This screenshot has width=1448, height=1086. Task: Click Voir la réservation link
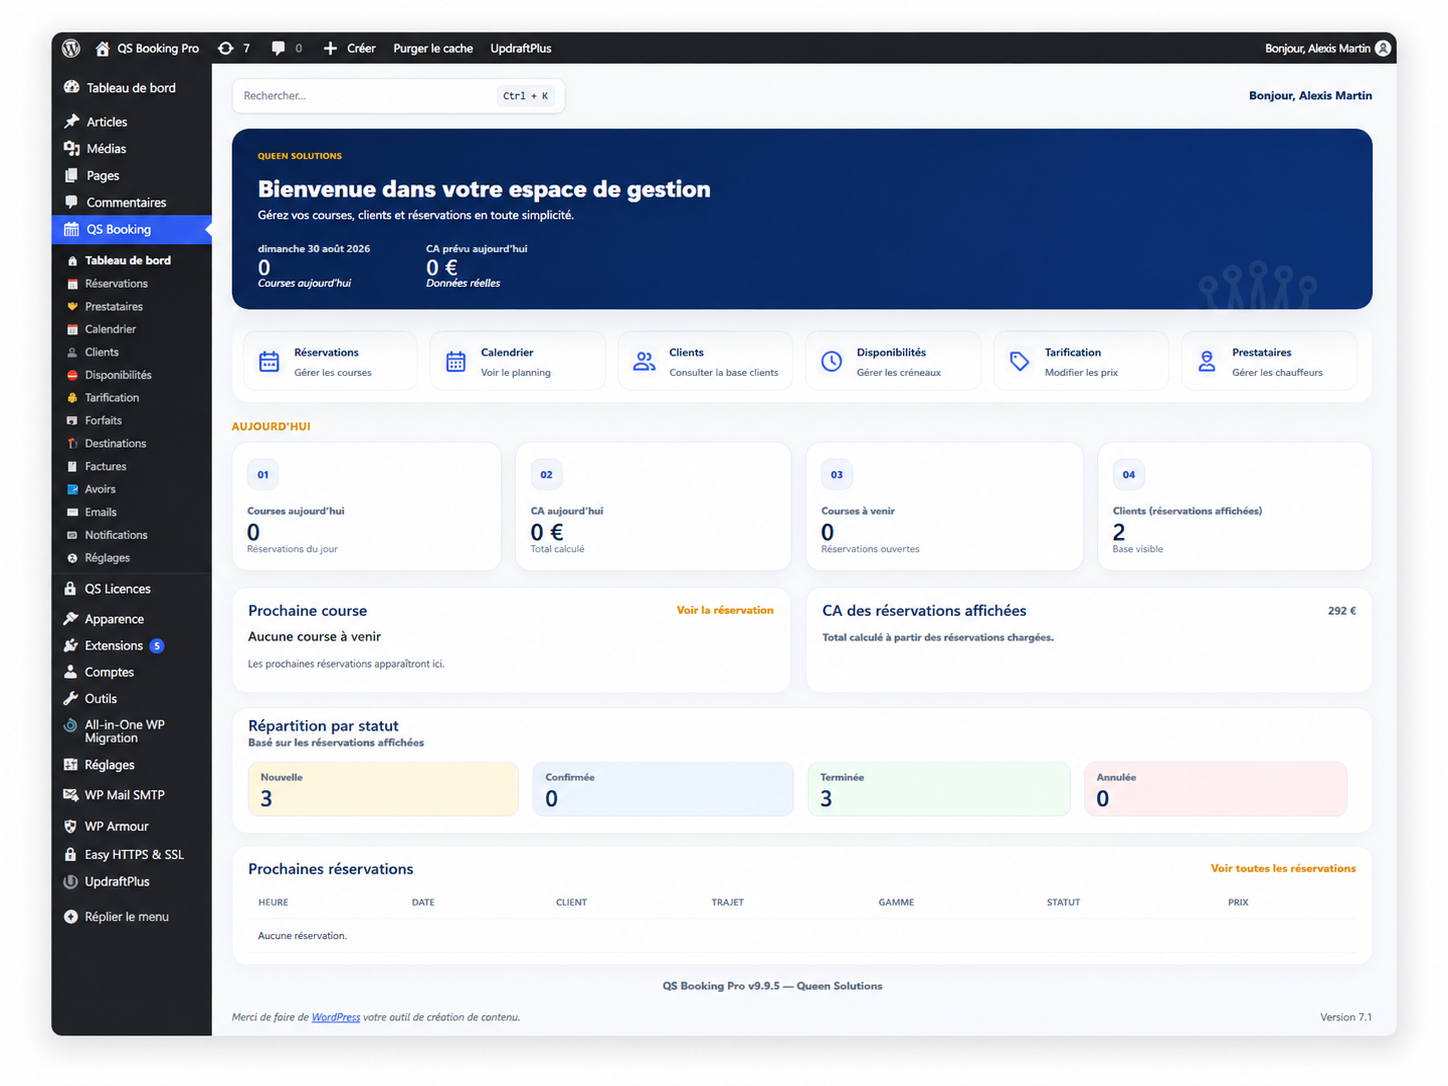coord(725,610)
